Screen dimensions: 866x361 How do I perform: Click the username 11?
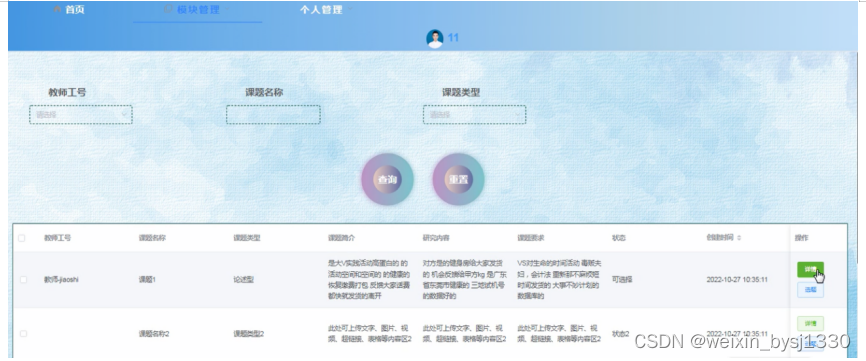[453, 38]
